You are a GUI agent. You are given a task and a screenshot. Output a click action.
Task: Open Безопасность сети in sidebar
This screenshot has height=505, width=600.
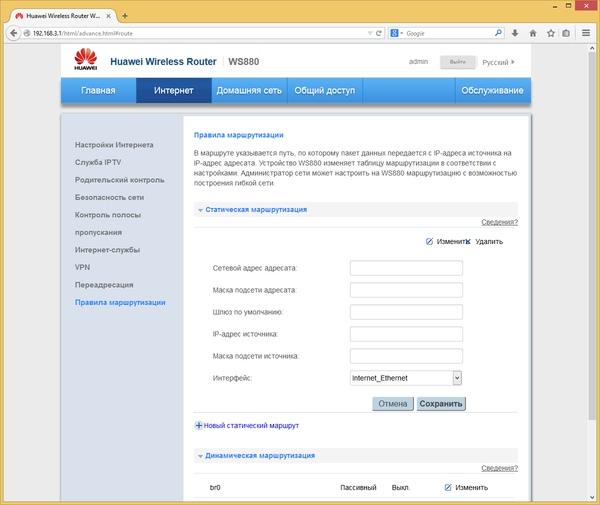coord(109,197)
